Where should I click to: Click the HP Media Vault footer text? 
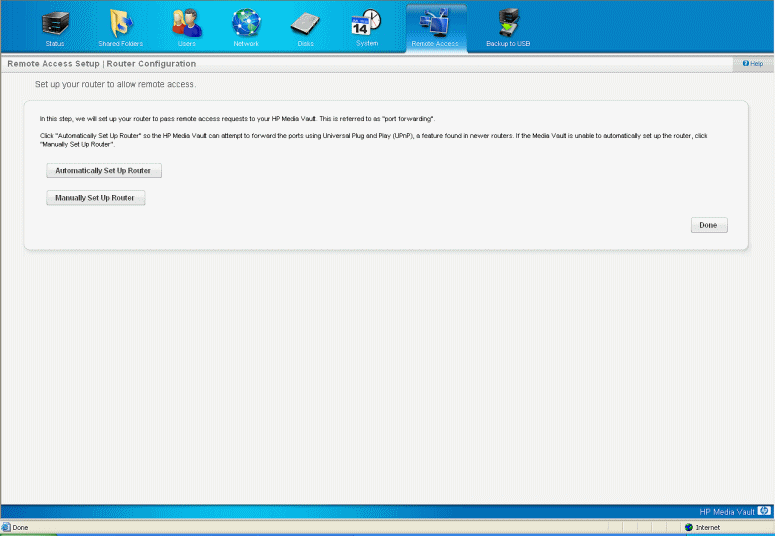727,510
